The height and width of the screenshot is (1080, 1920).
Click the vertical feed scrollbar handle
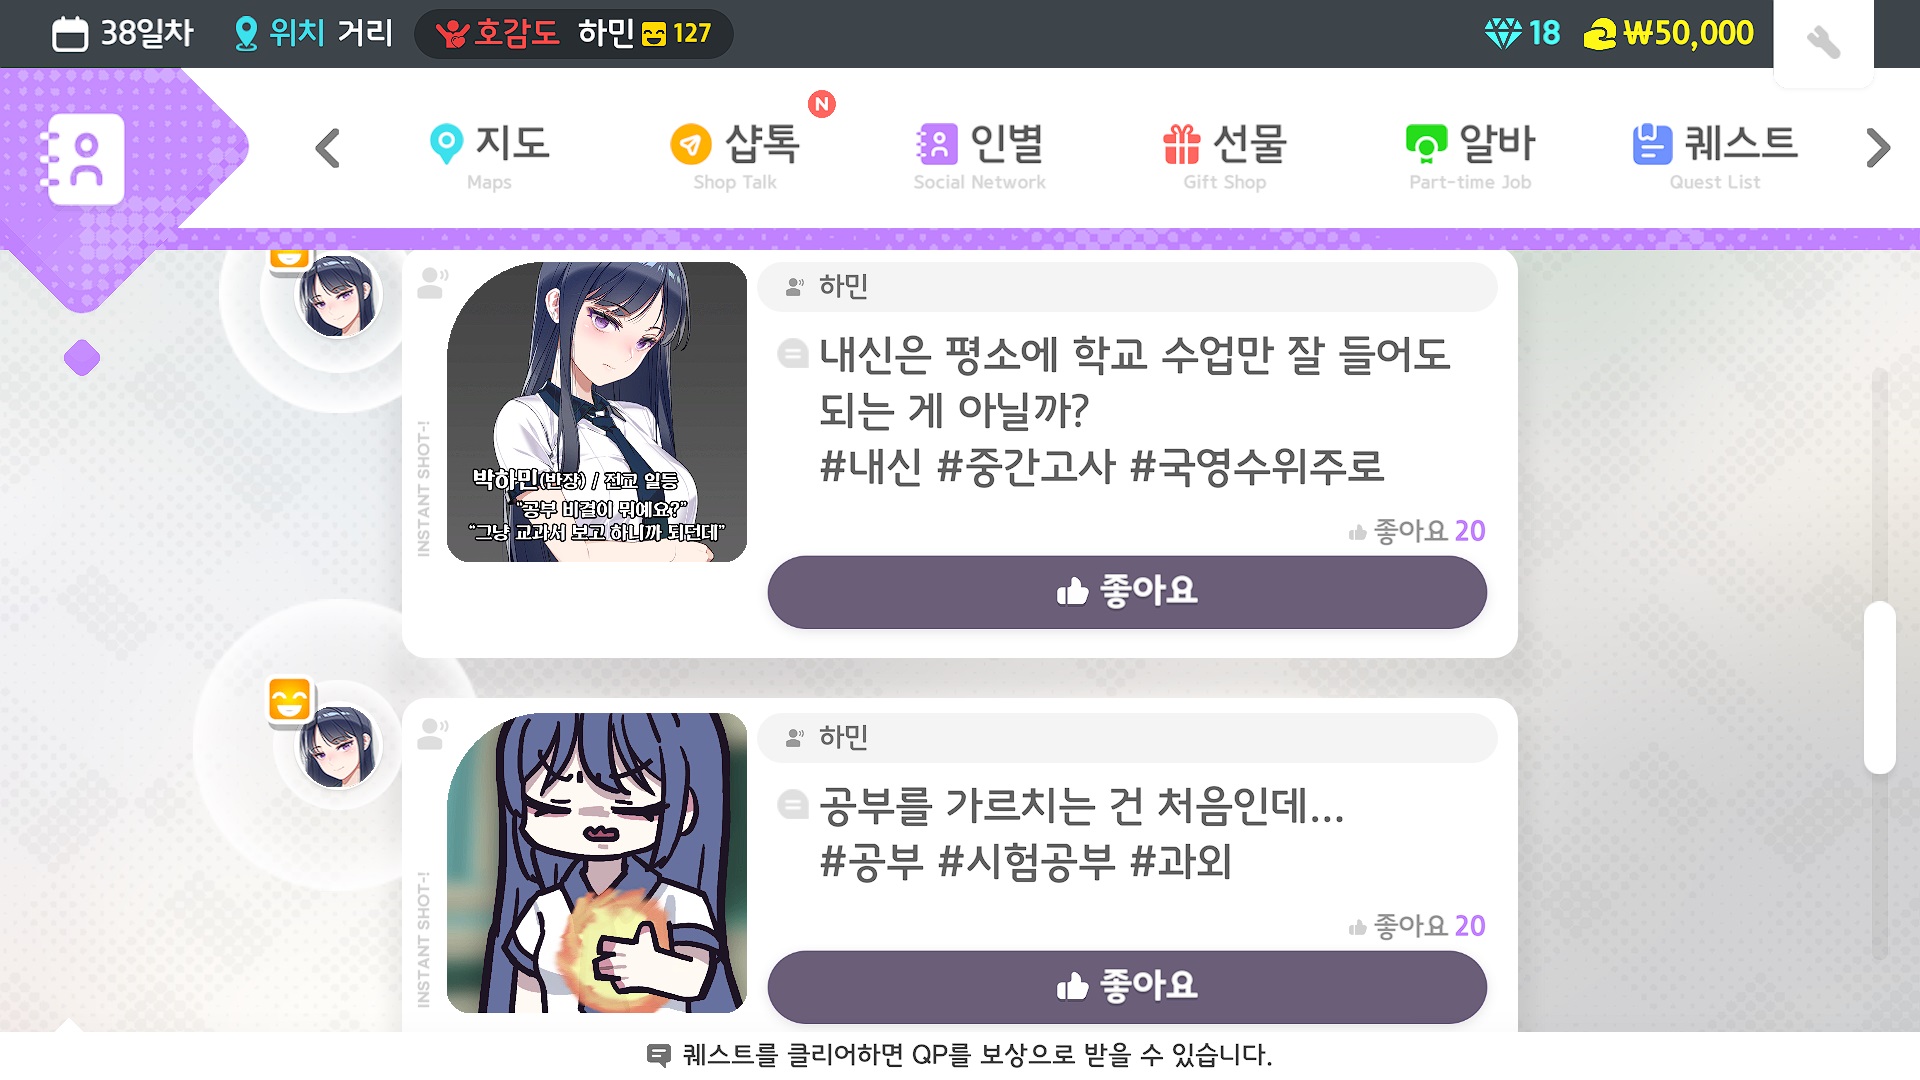coord(1880,687)
